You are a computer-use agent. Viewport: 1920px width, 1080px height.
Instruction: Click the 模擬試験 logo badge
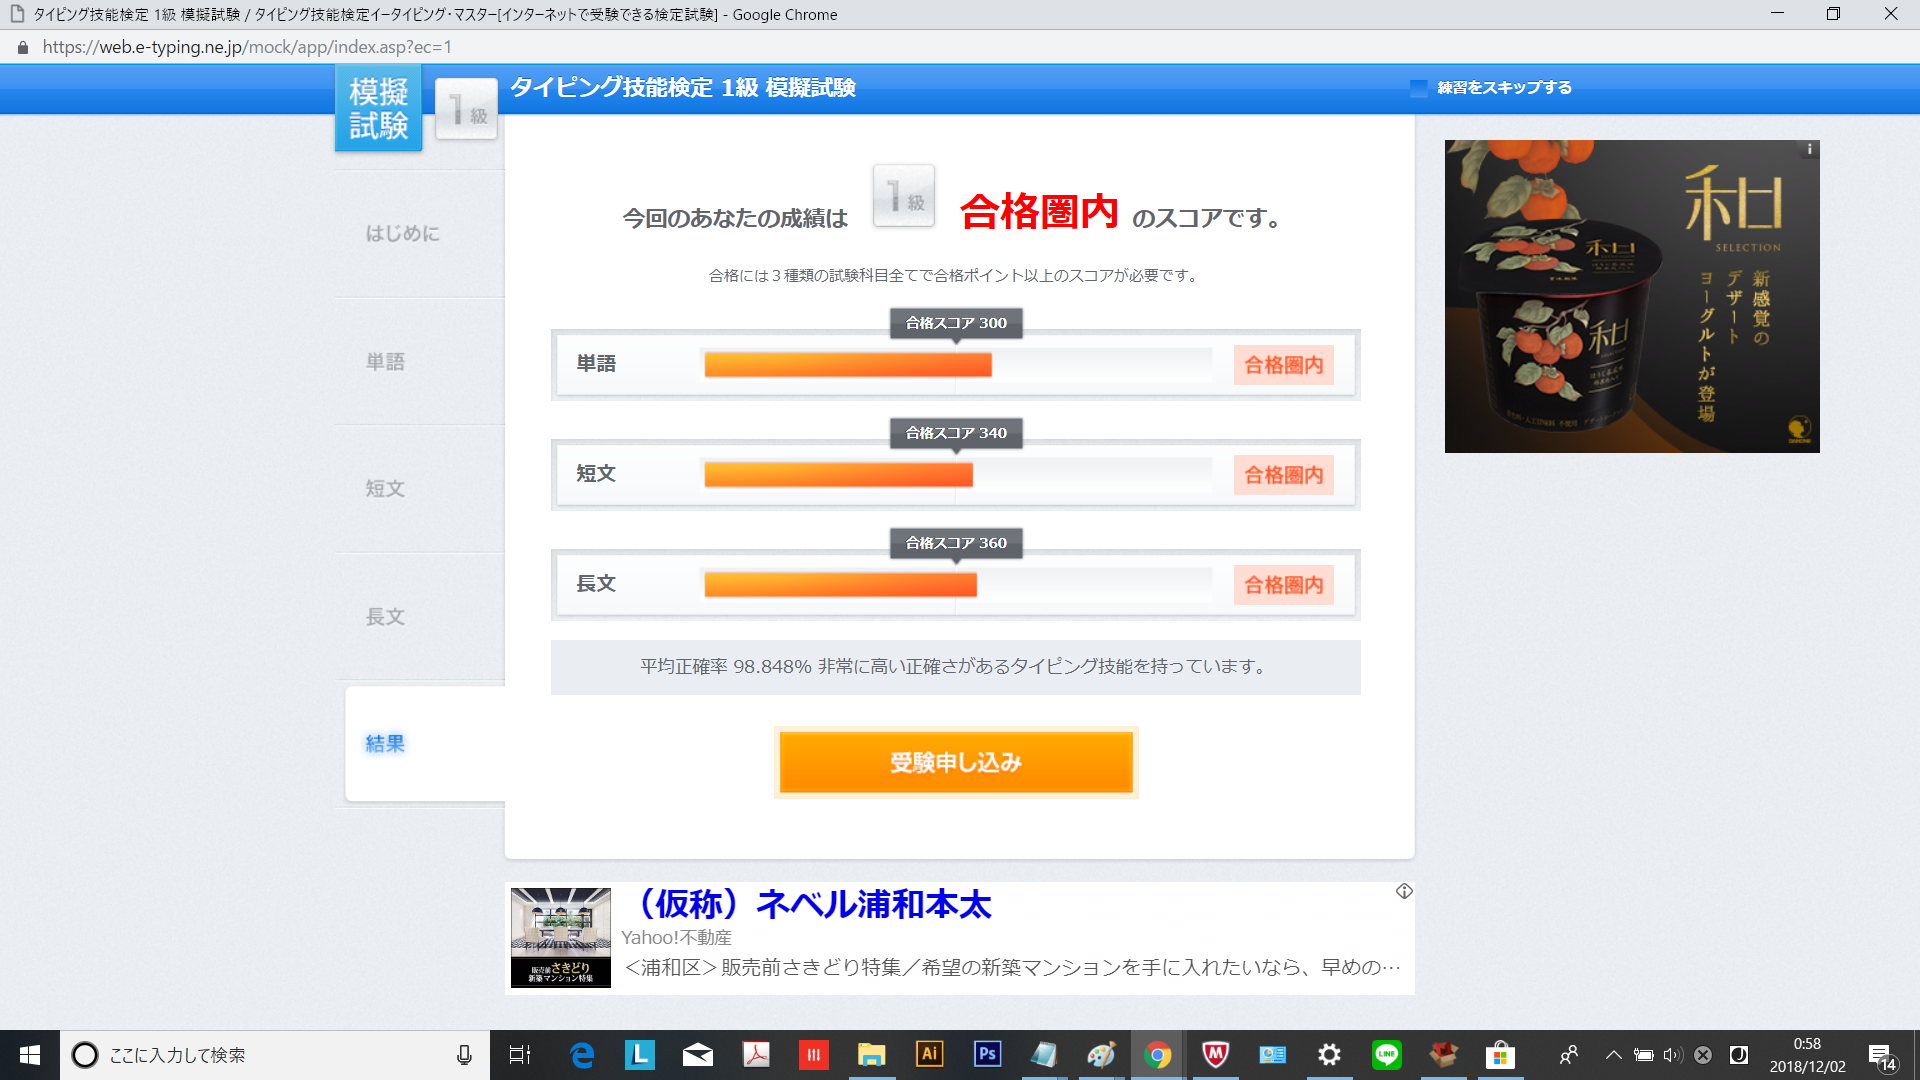(x=378, y=108)
